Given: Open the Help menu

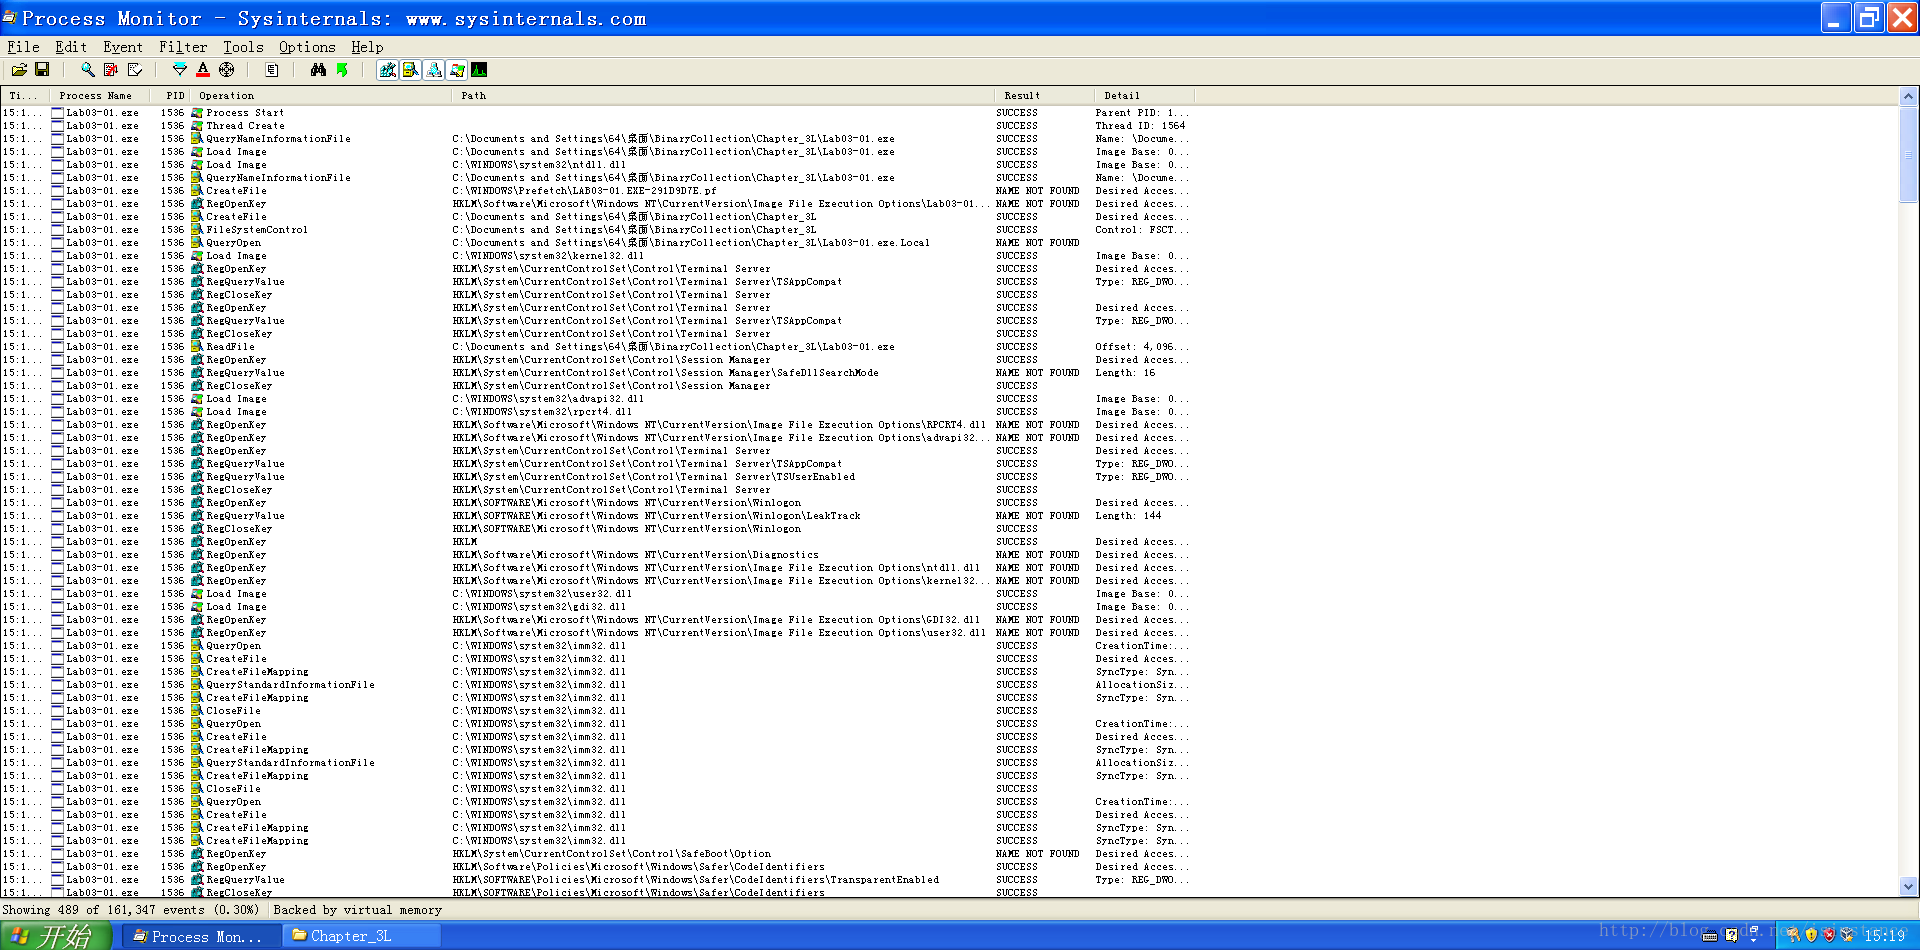Looking at the screenshot, I should pyautogui.click(x=367, y=47).
